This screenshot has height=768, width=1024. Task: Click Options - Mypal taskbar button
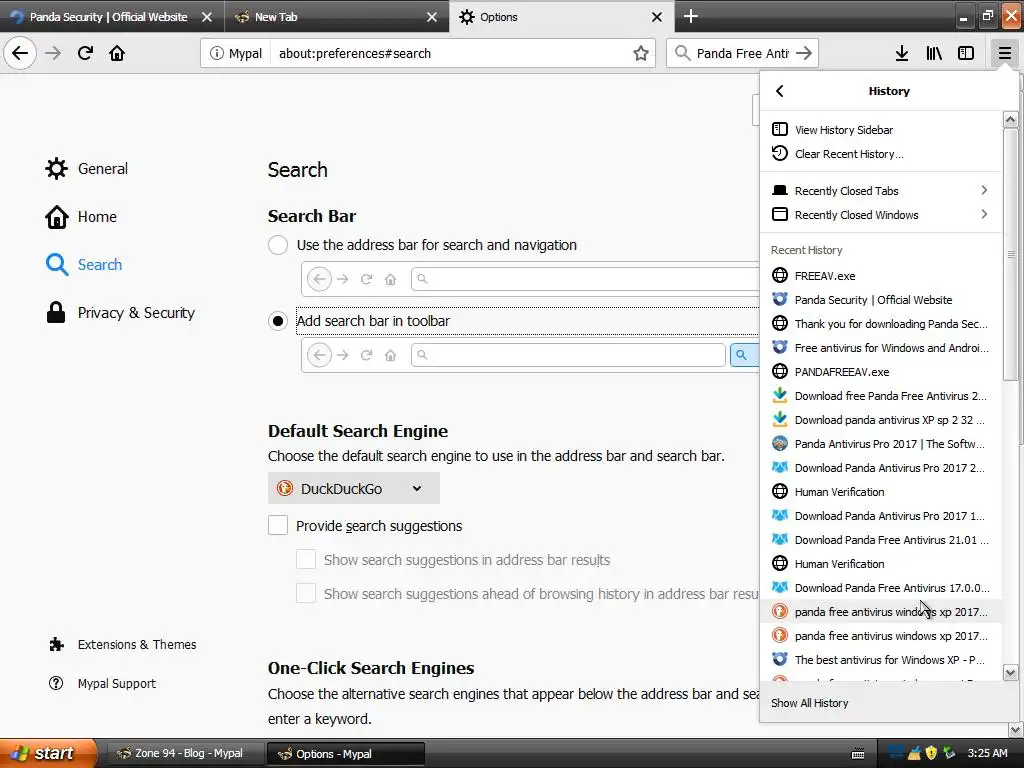(x=345, y=754)
